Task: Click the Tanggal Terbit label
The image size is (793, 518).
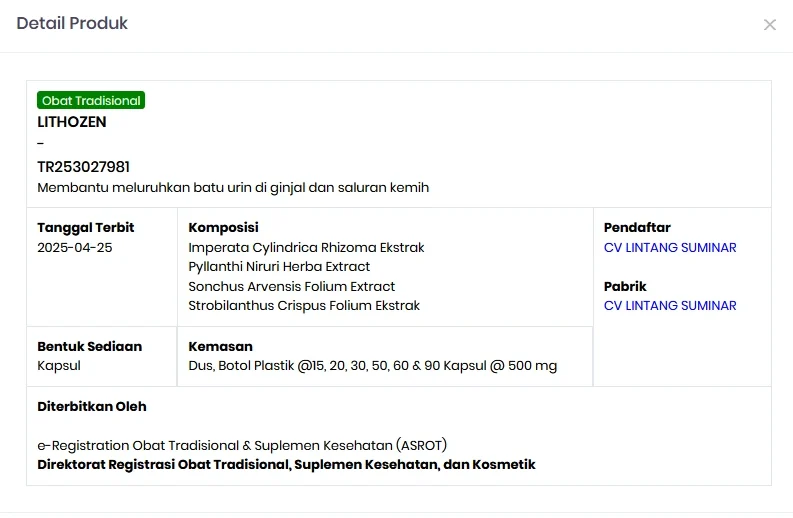Action: (x=86, y=228)
